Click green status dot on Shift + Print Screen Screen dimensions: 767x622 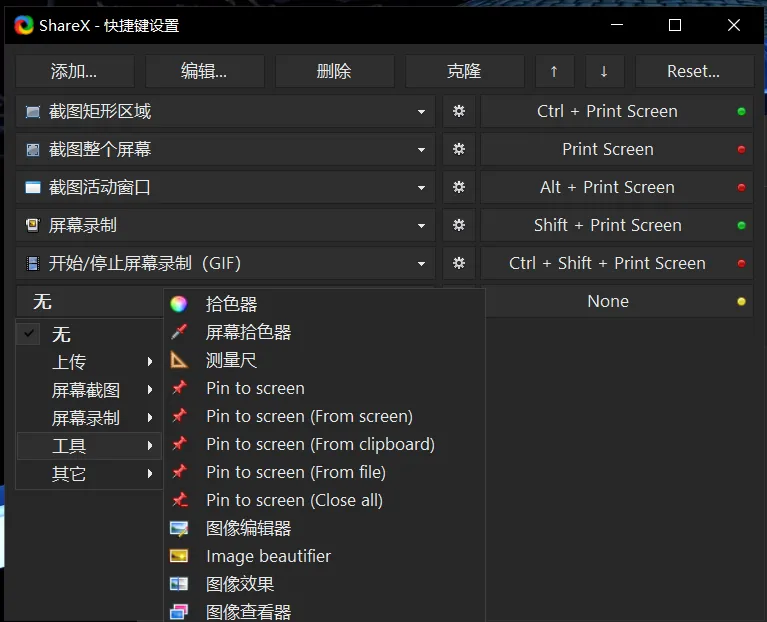pos(742,225)
